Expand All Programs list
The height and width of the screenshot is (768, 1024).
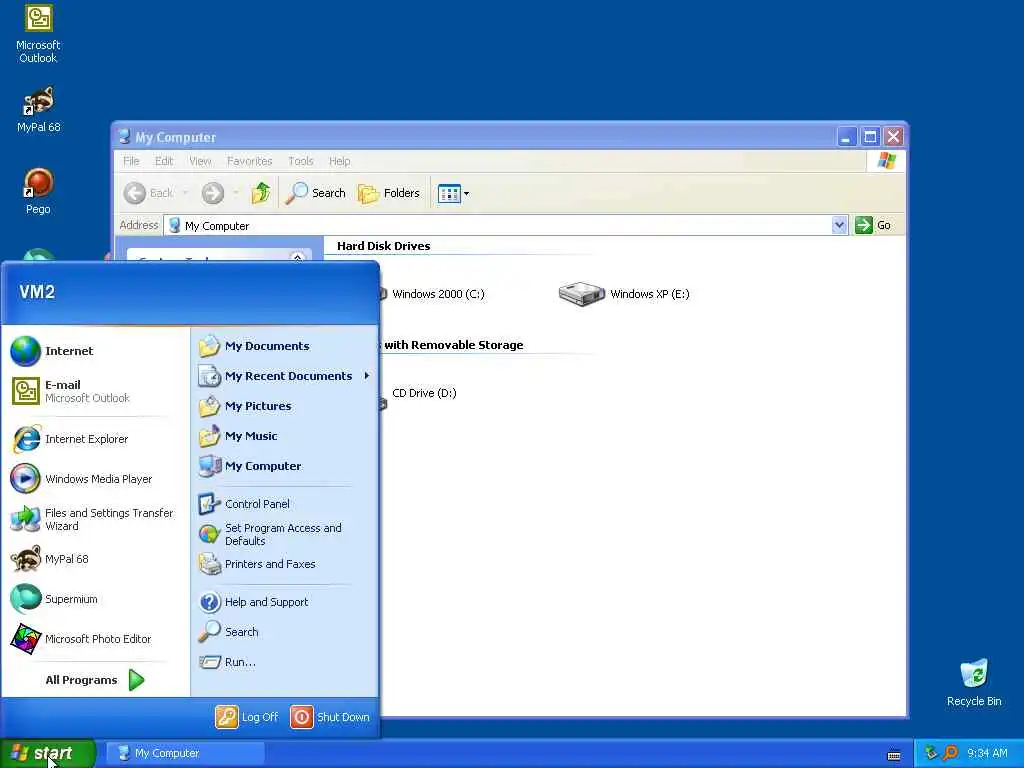95,680
